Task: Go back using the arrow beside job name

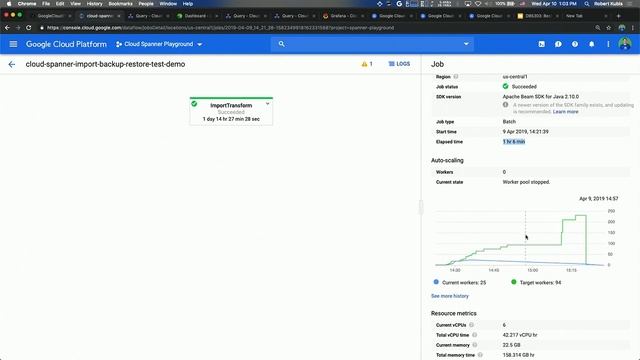Action: pos(12,64)
